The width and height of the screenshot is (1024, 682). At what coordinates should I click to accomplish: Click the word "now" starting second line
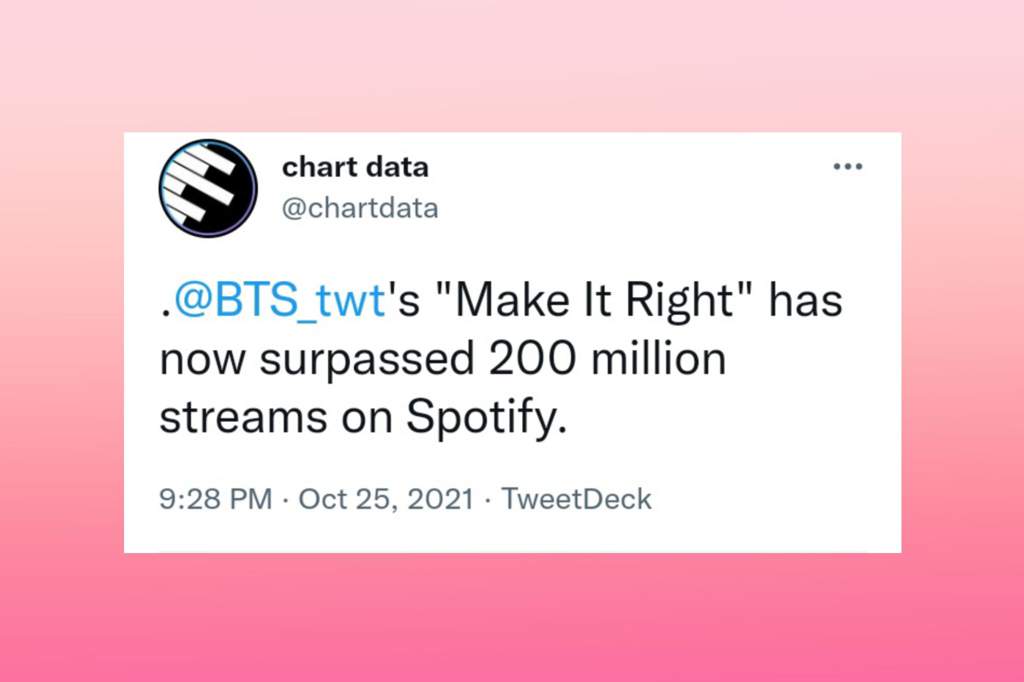point(202,362)
